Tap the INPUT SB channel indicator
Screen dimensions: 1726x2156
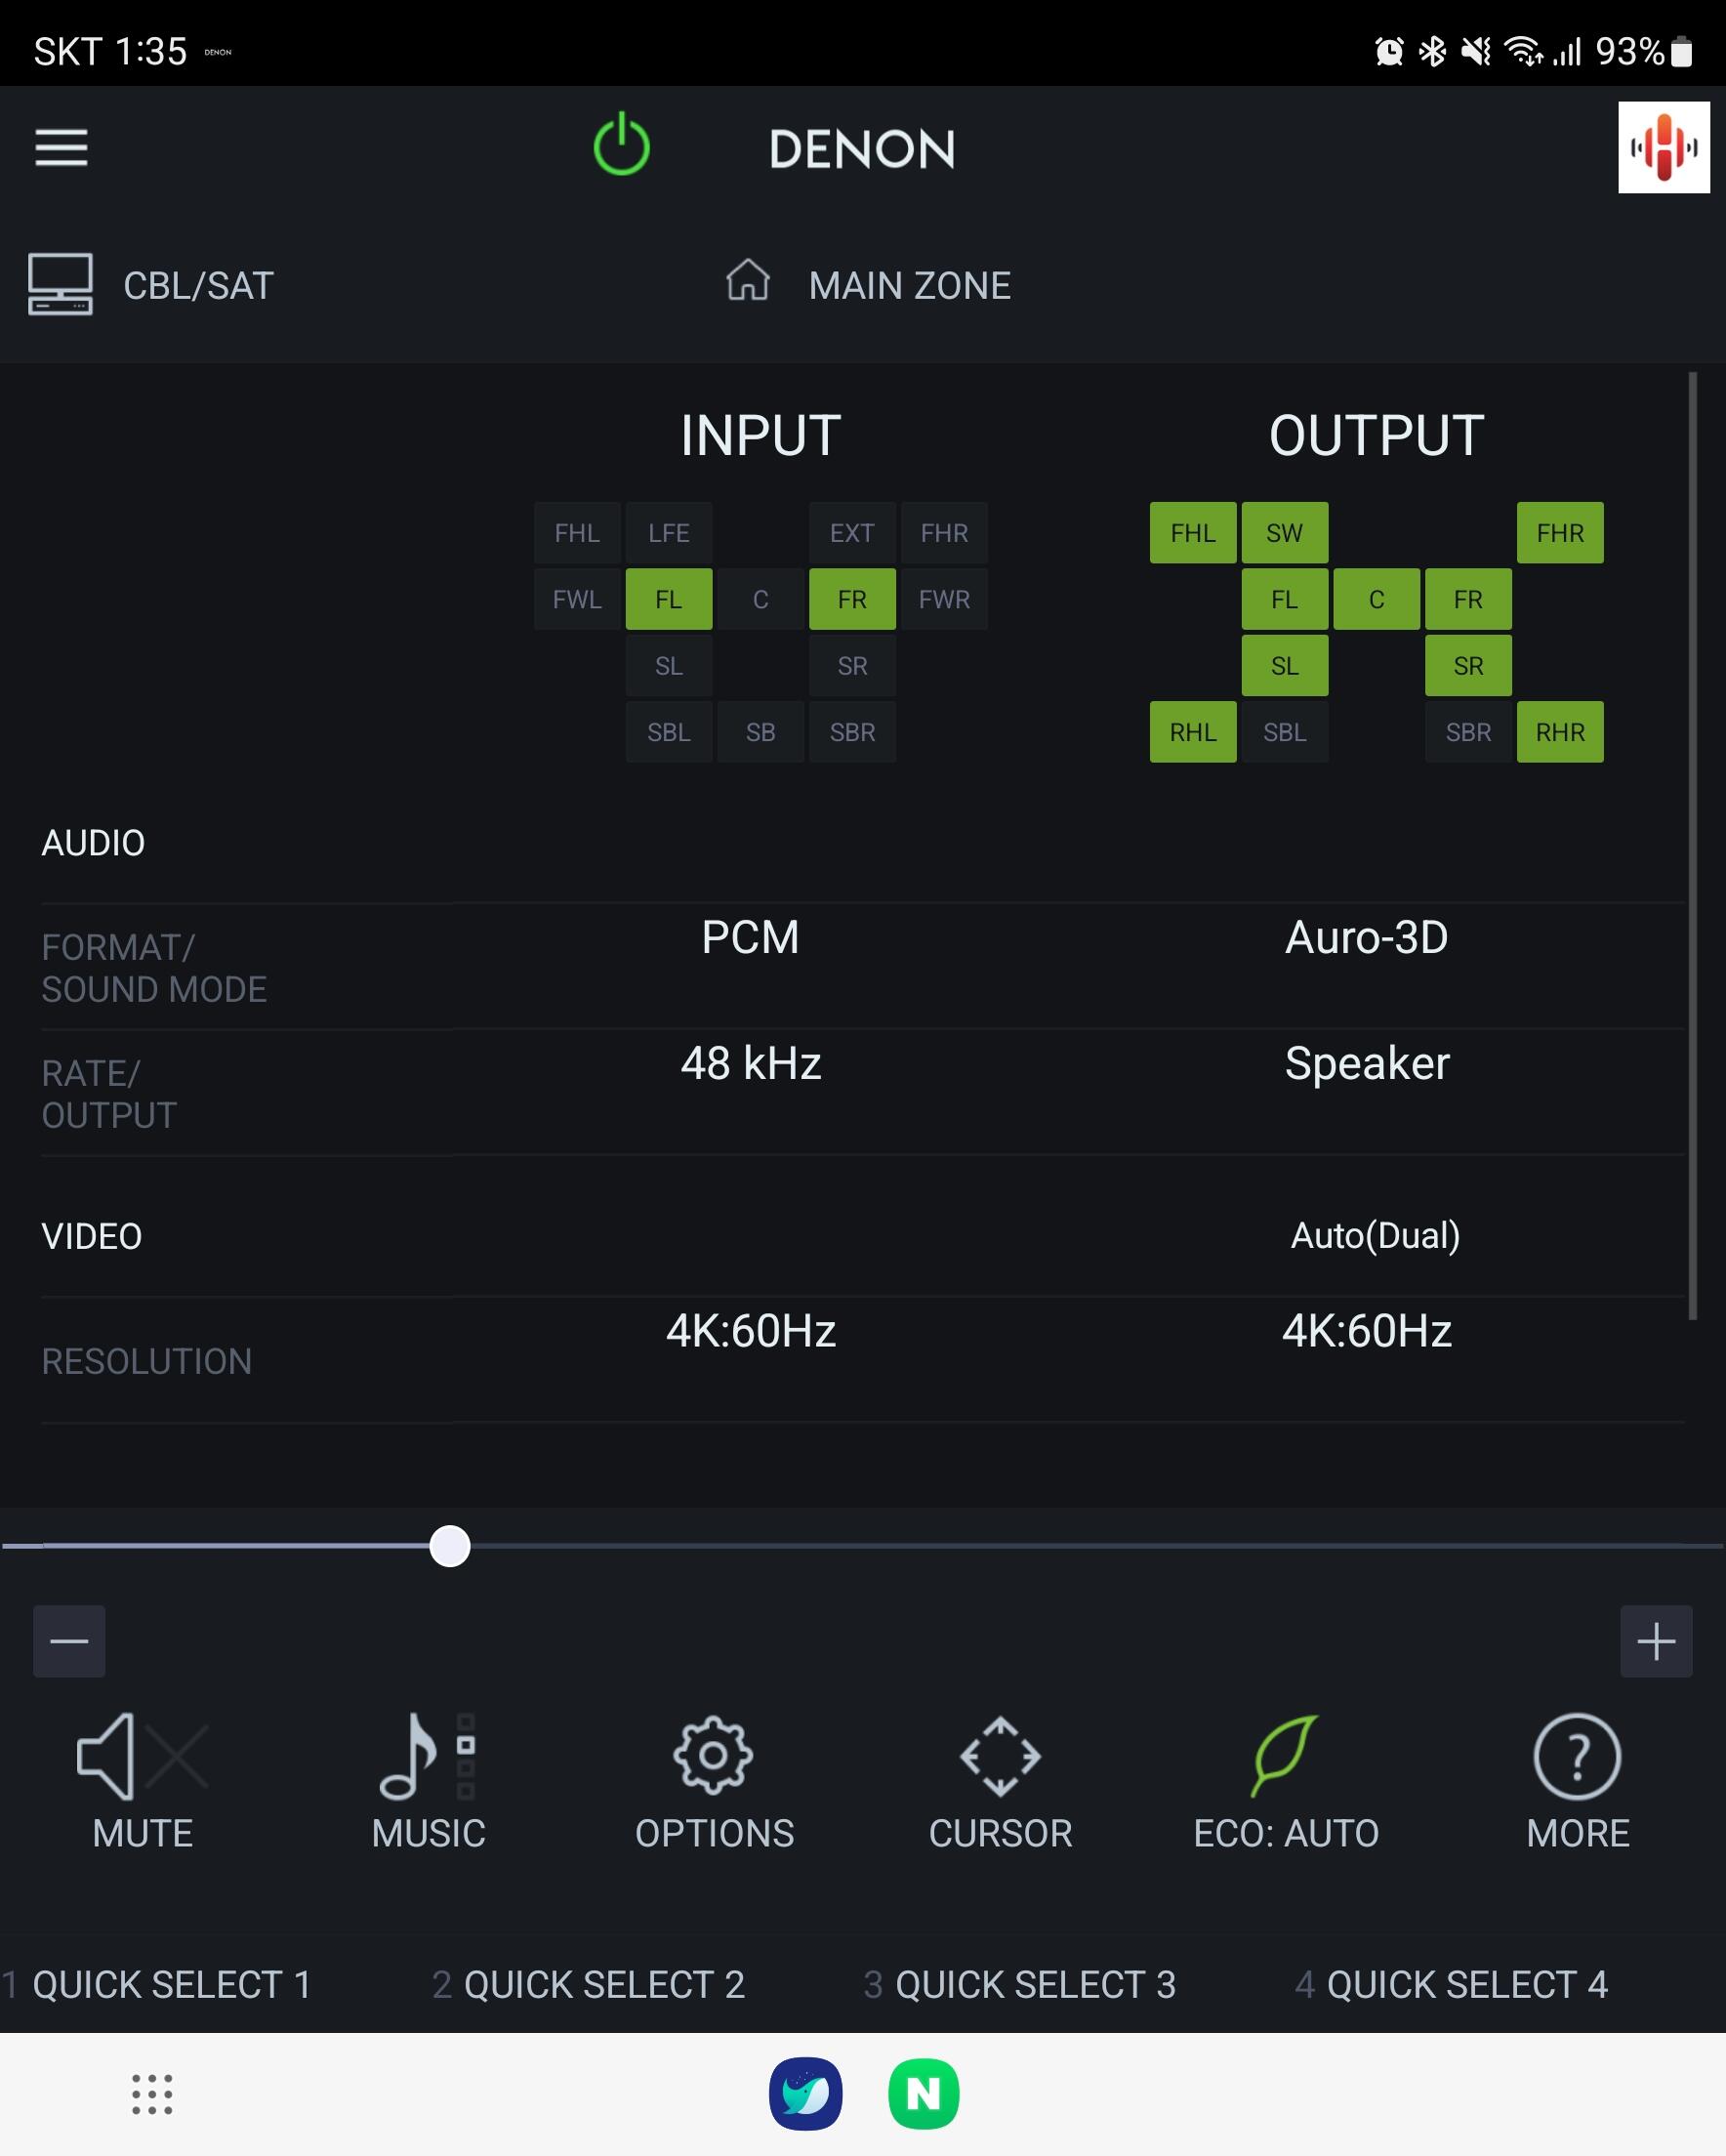point(760,732)
